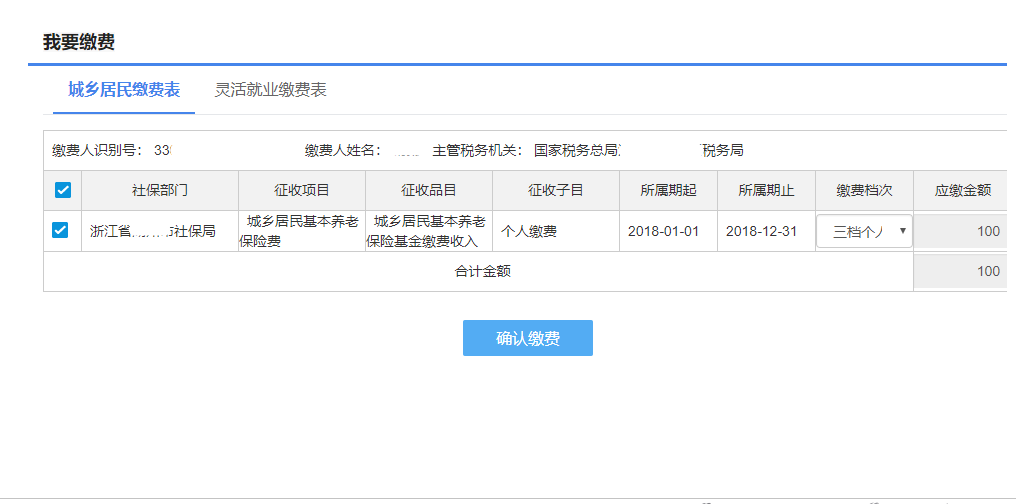Click the 缴费档次 column header
1016x504 pixels.
point(864,190)
